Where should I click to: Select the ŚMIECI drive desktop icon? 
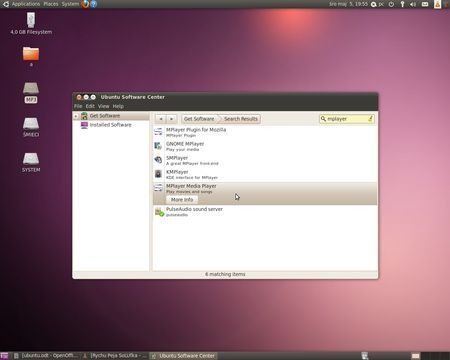tap(31, 127)
